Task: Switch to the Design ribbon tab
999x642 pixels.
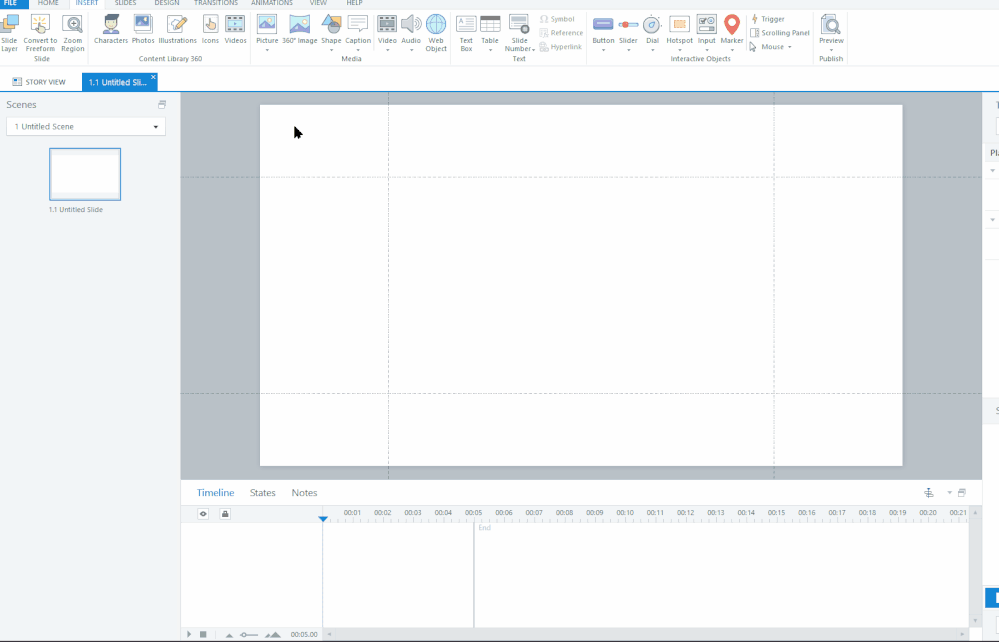Action: tap(167, 4)
